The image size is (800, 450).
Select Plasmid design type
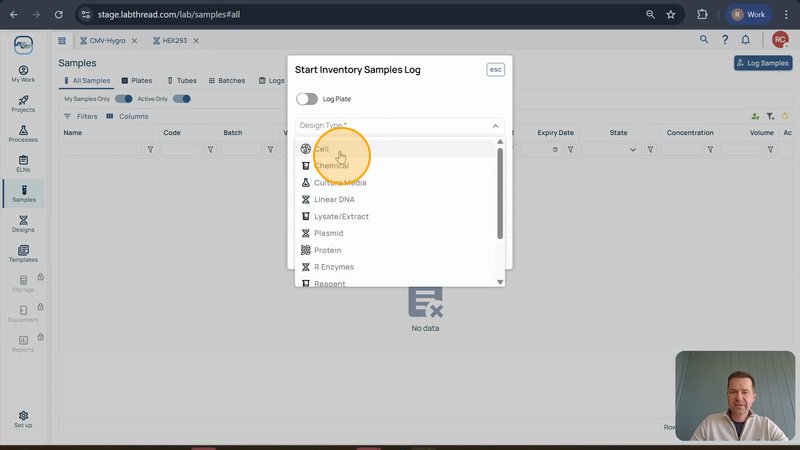pos(395,233)
